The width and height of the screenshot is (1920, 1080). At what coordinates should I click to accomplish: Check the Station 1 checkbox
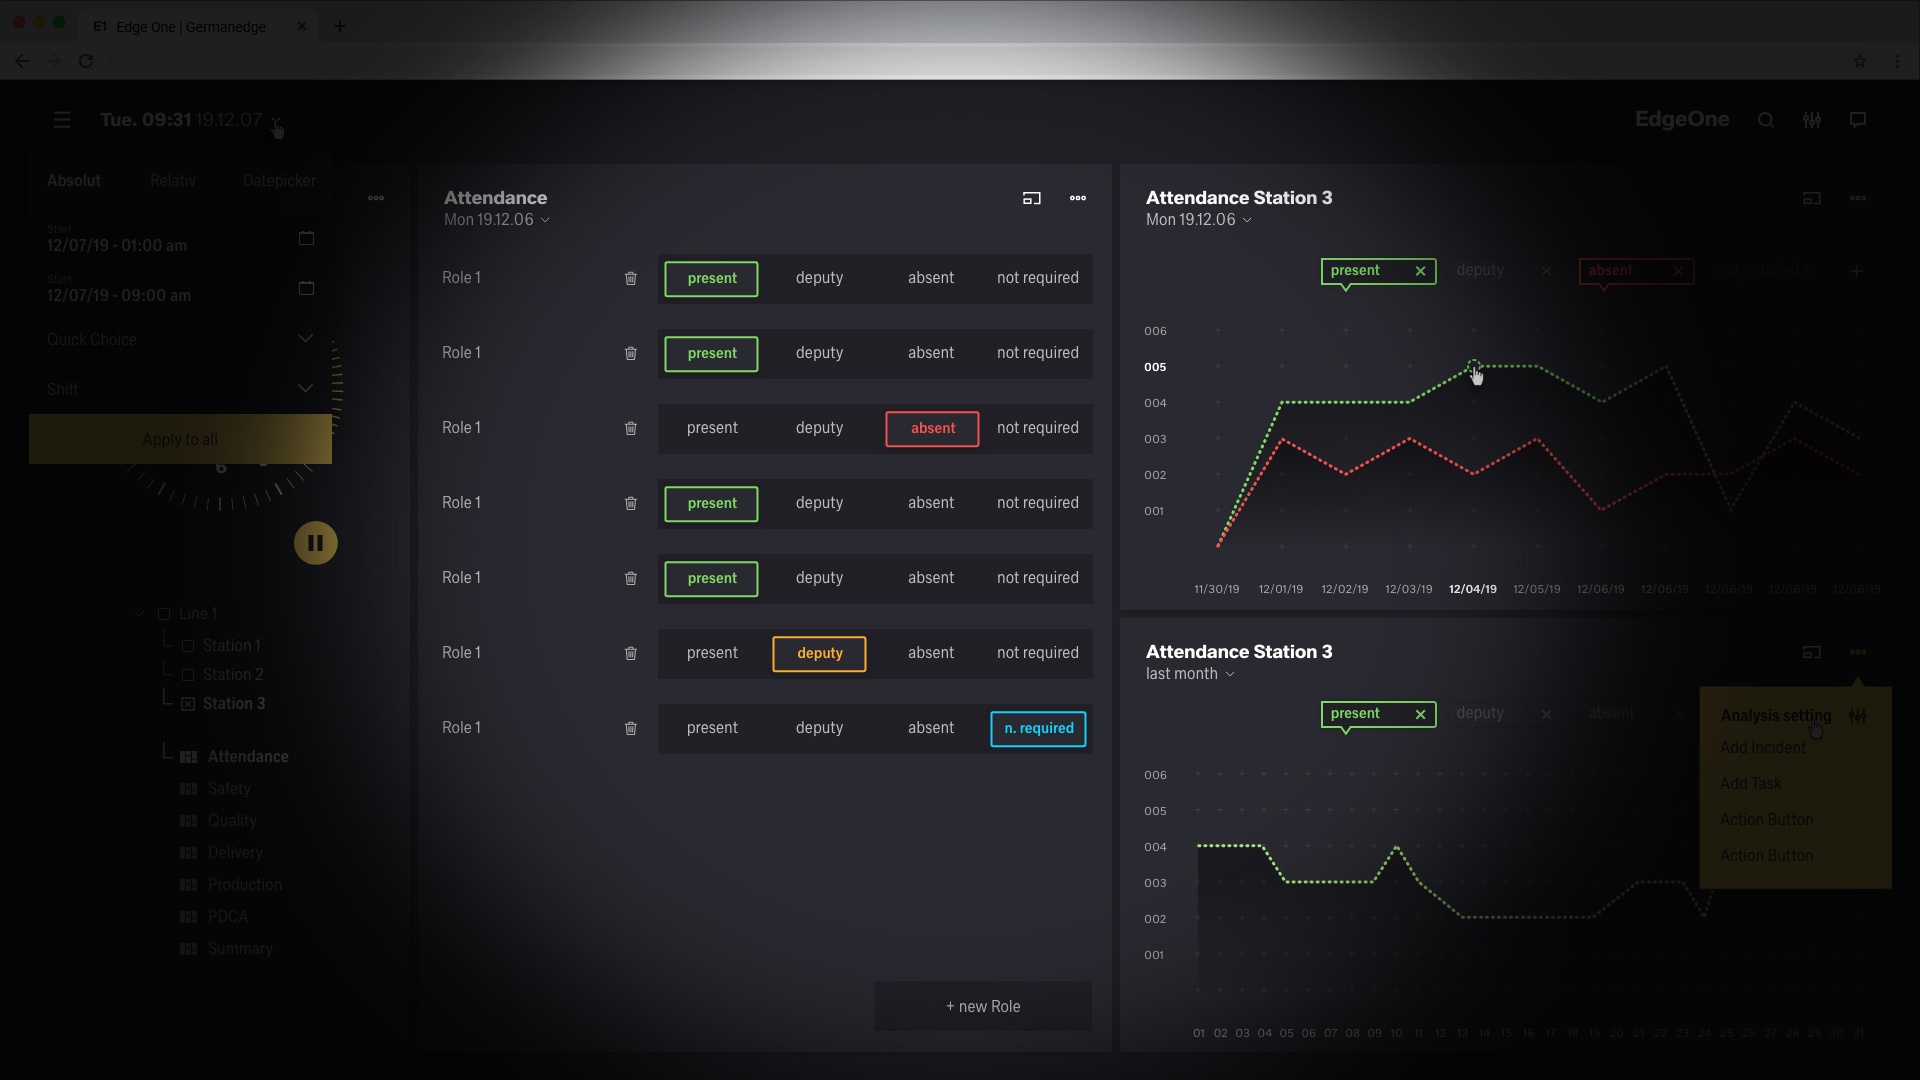click(188, 646)
